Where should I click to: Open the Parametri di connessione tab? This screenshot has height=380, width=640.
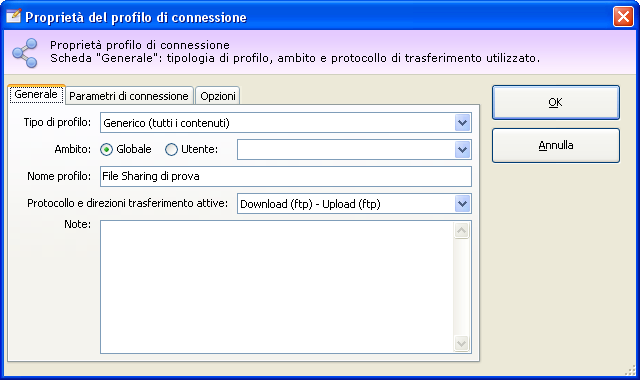pyautogui.click(x=129, y=96)
